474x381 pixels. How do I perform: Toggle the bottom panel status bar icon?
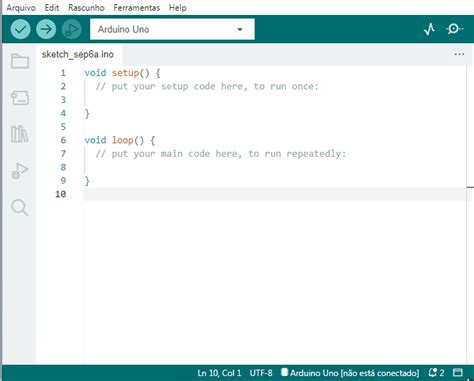[458, 373]
